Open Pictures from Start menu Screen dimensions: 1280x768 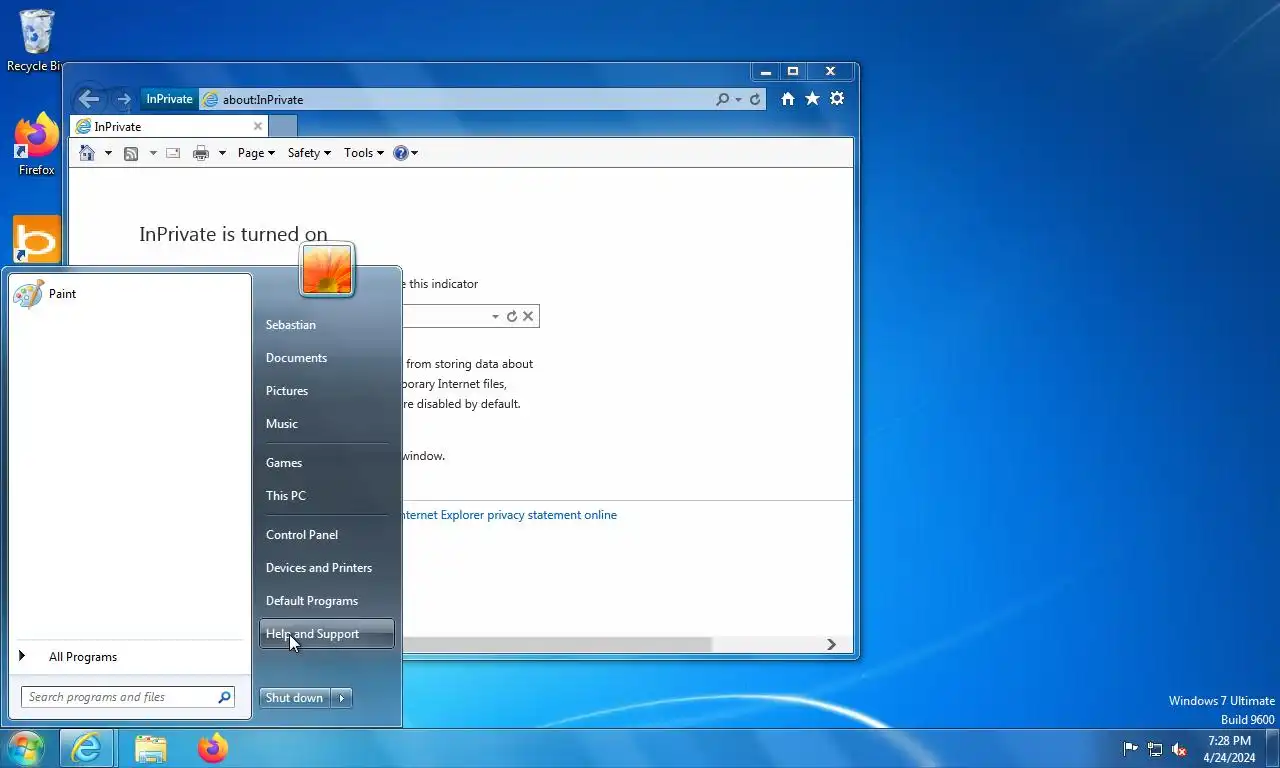326,391
